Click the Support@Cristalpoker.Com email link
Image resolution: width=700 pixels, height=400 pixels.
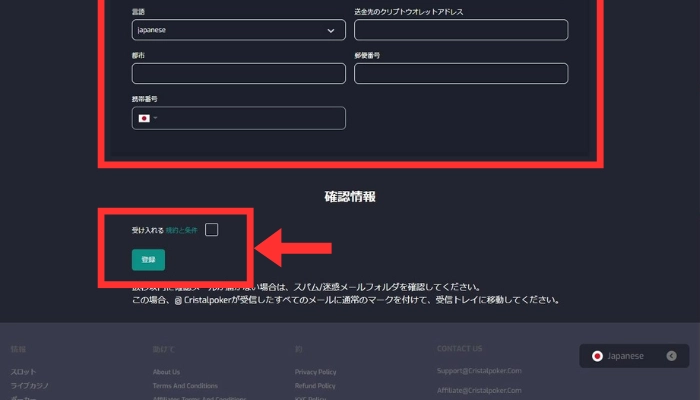pos(479,371)
